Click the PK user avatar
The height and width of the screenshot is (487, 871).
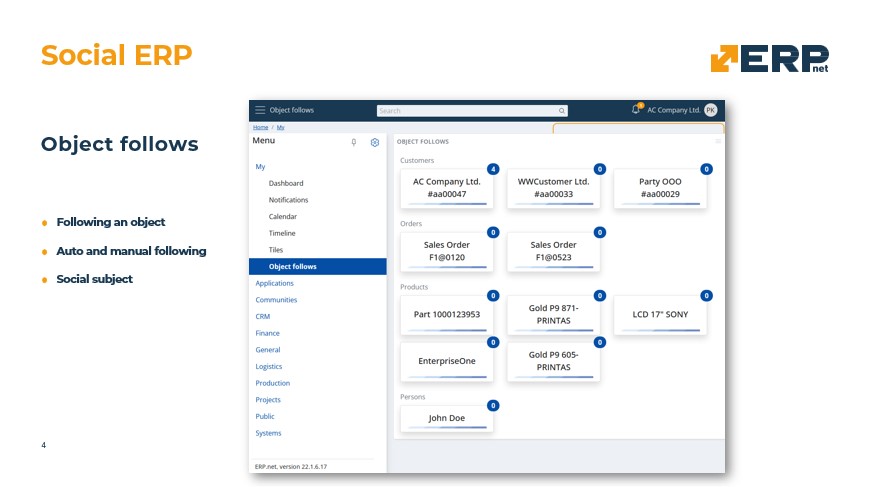click(x=710, y=110)
